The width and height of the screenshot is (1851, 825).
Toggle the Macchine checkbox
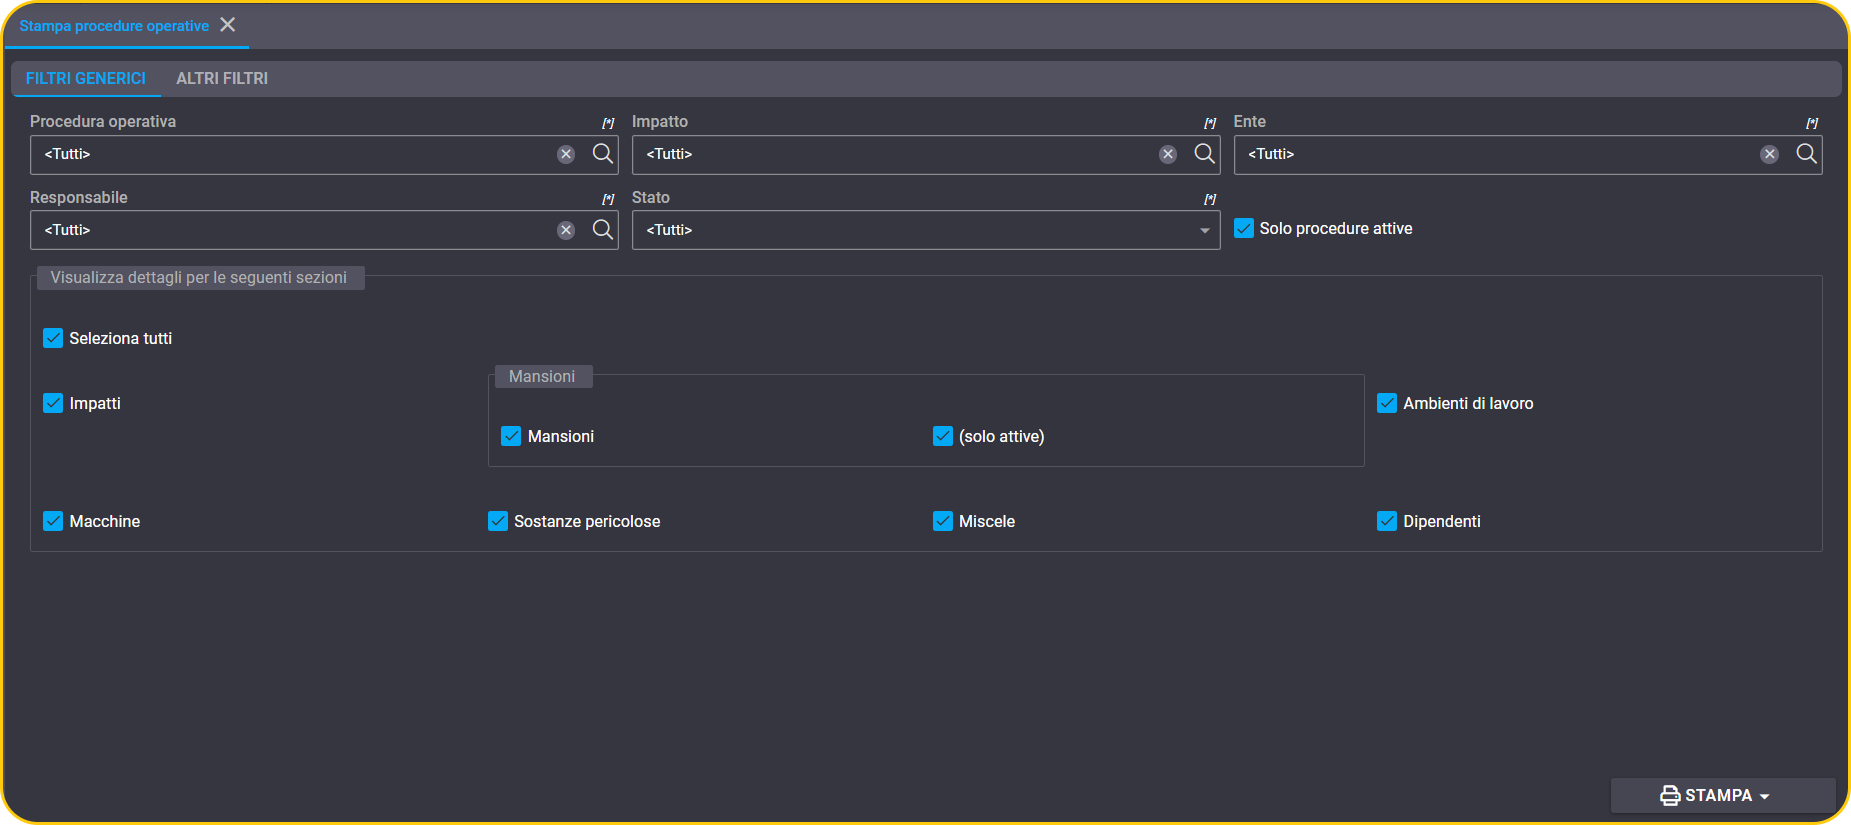click(x=53, y=521)
